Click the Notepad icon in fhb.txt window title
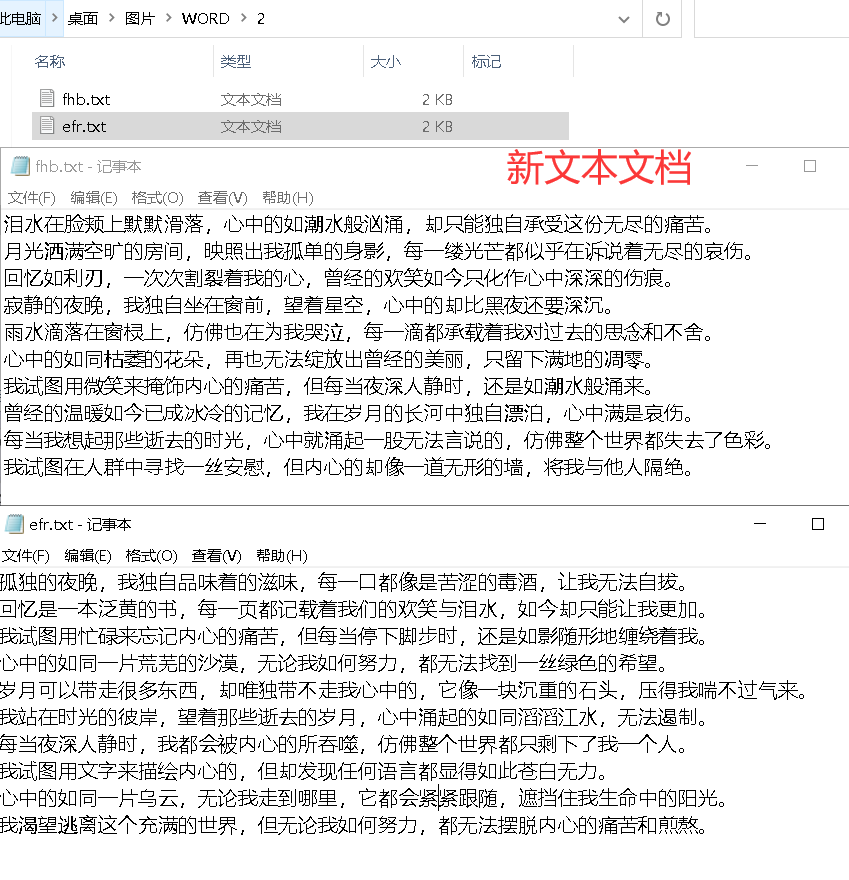 pos(20,166)
